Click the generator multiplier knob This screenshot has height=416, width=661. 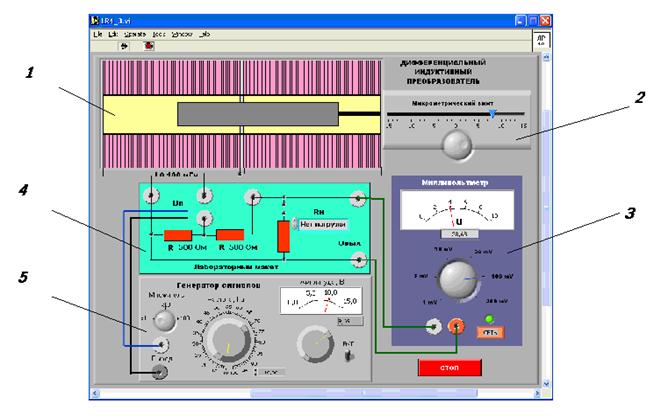click(x=164, y=321)
